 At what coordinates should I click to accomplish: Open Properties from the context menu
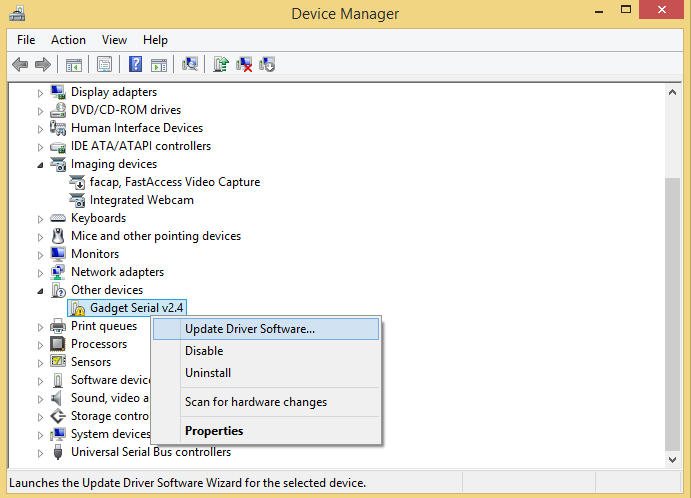pyautogui.click(x=214, y=431)
